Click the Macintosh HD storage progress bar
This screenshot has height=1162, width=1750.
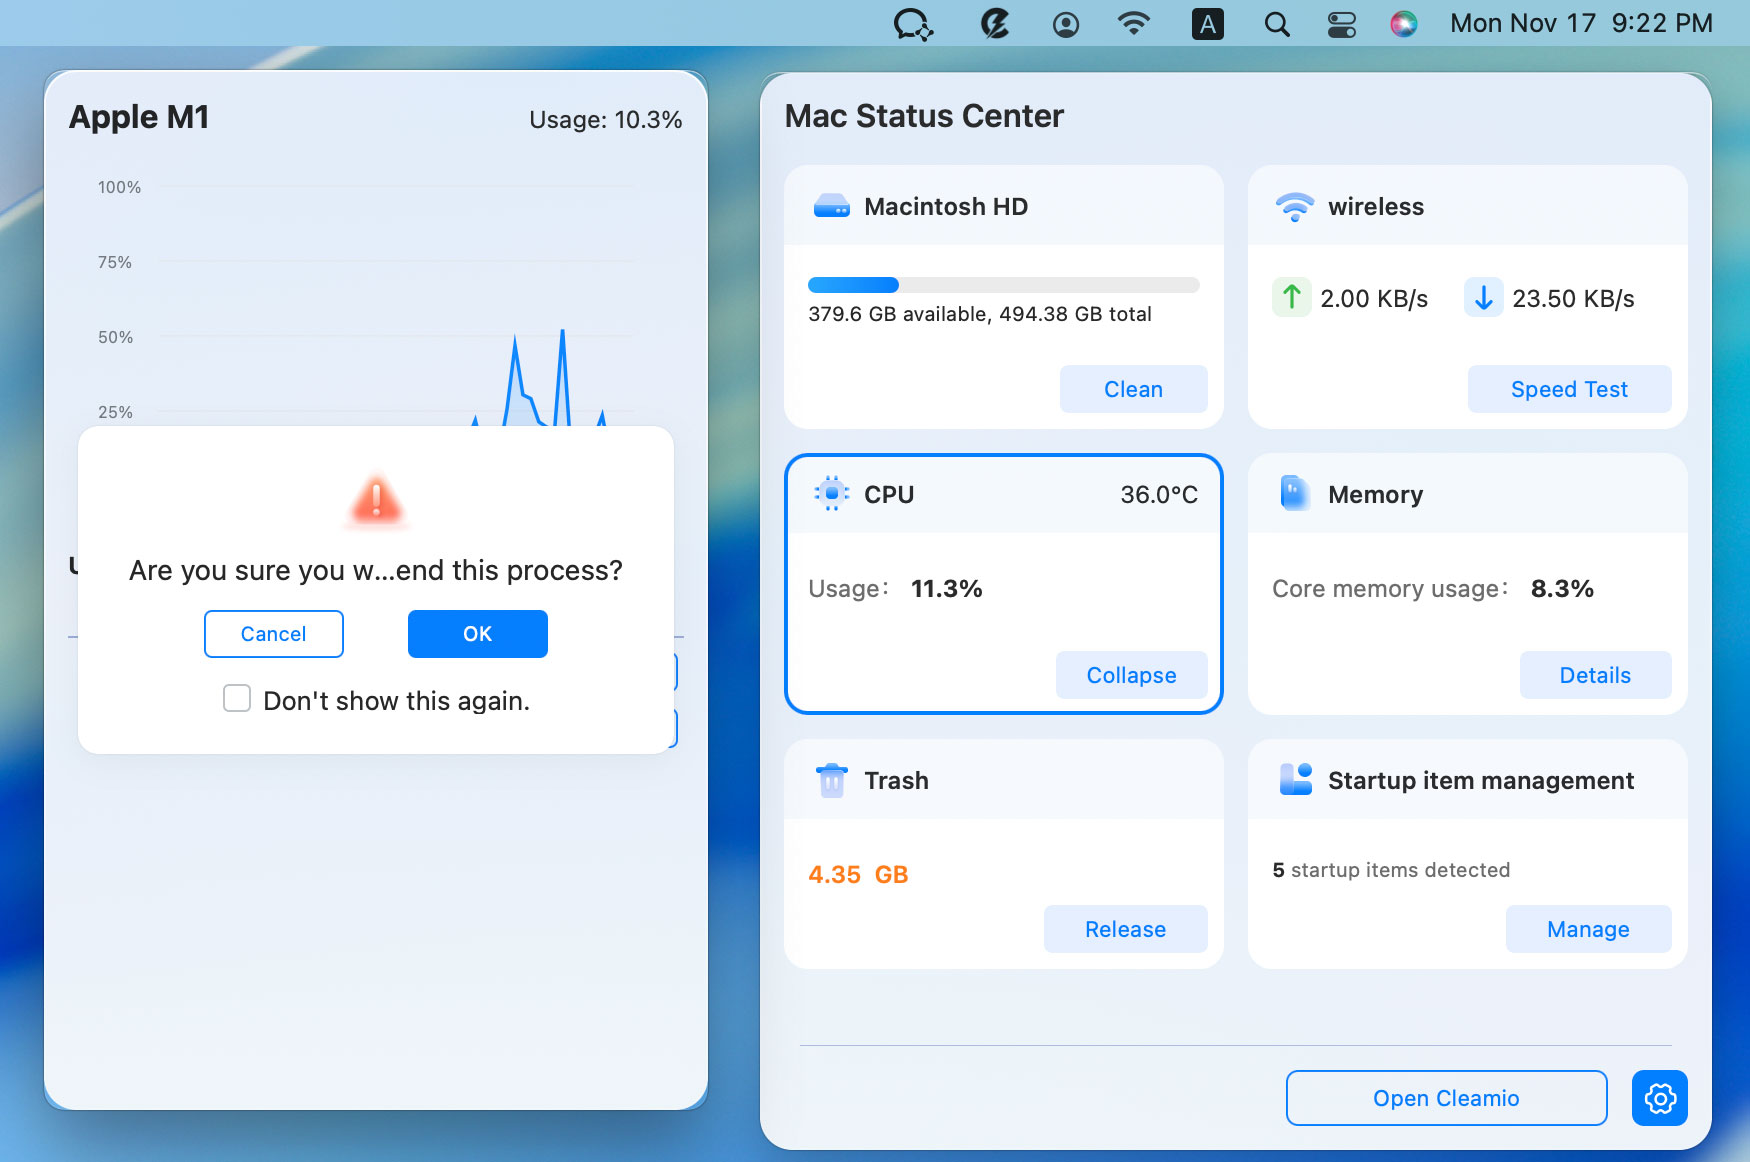pos(1003,284)
